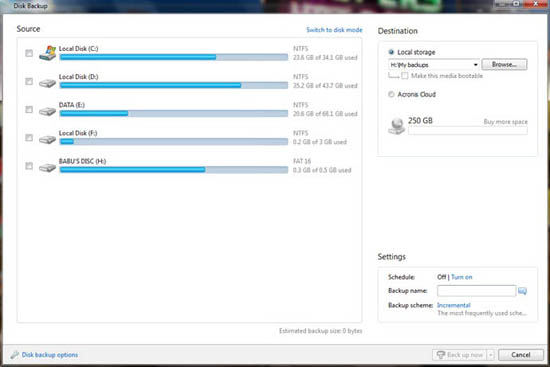Click the Browse... button
This screenshot has width=550, height=367.
point(504,65)
